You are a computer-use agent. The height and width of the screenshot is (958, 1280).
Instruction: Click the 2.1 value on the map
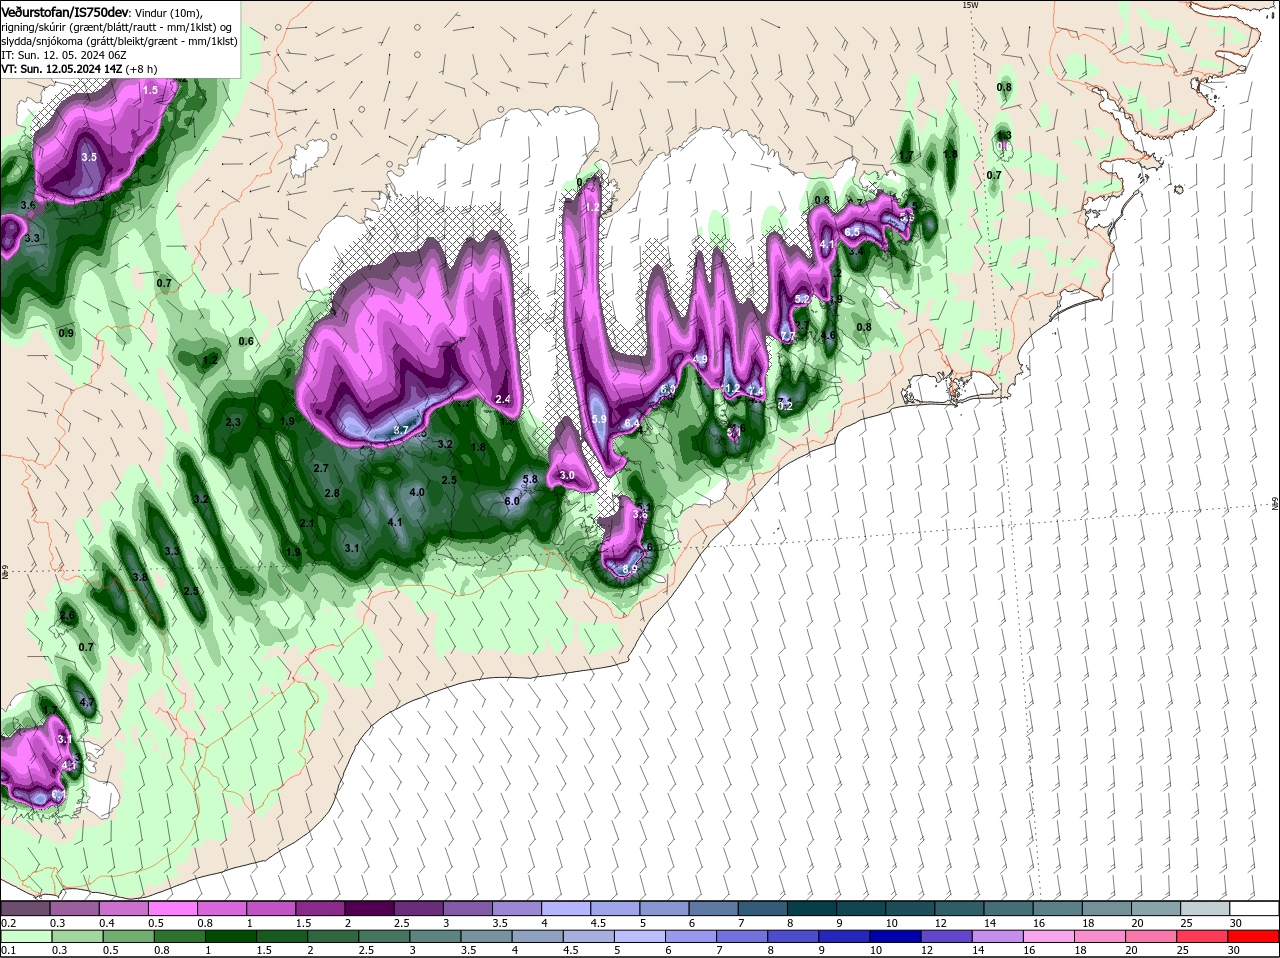(307, 523)
